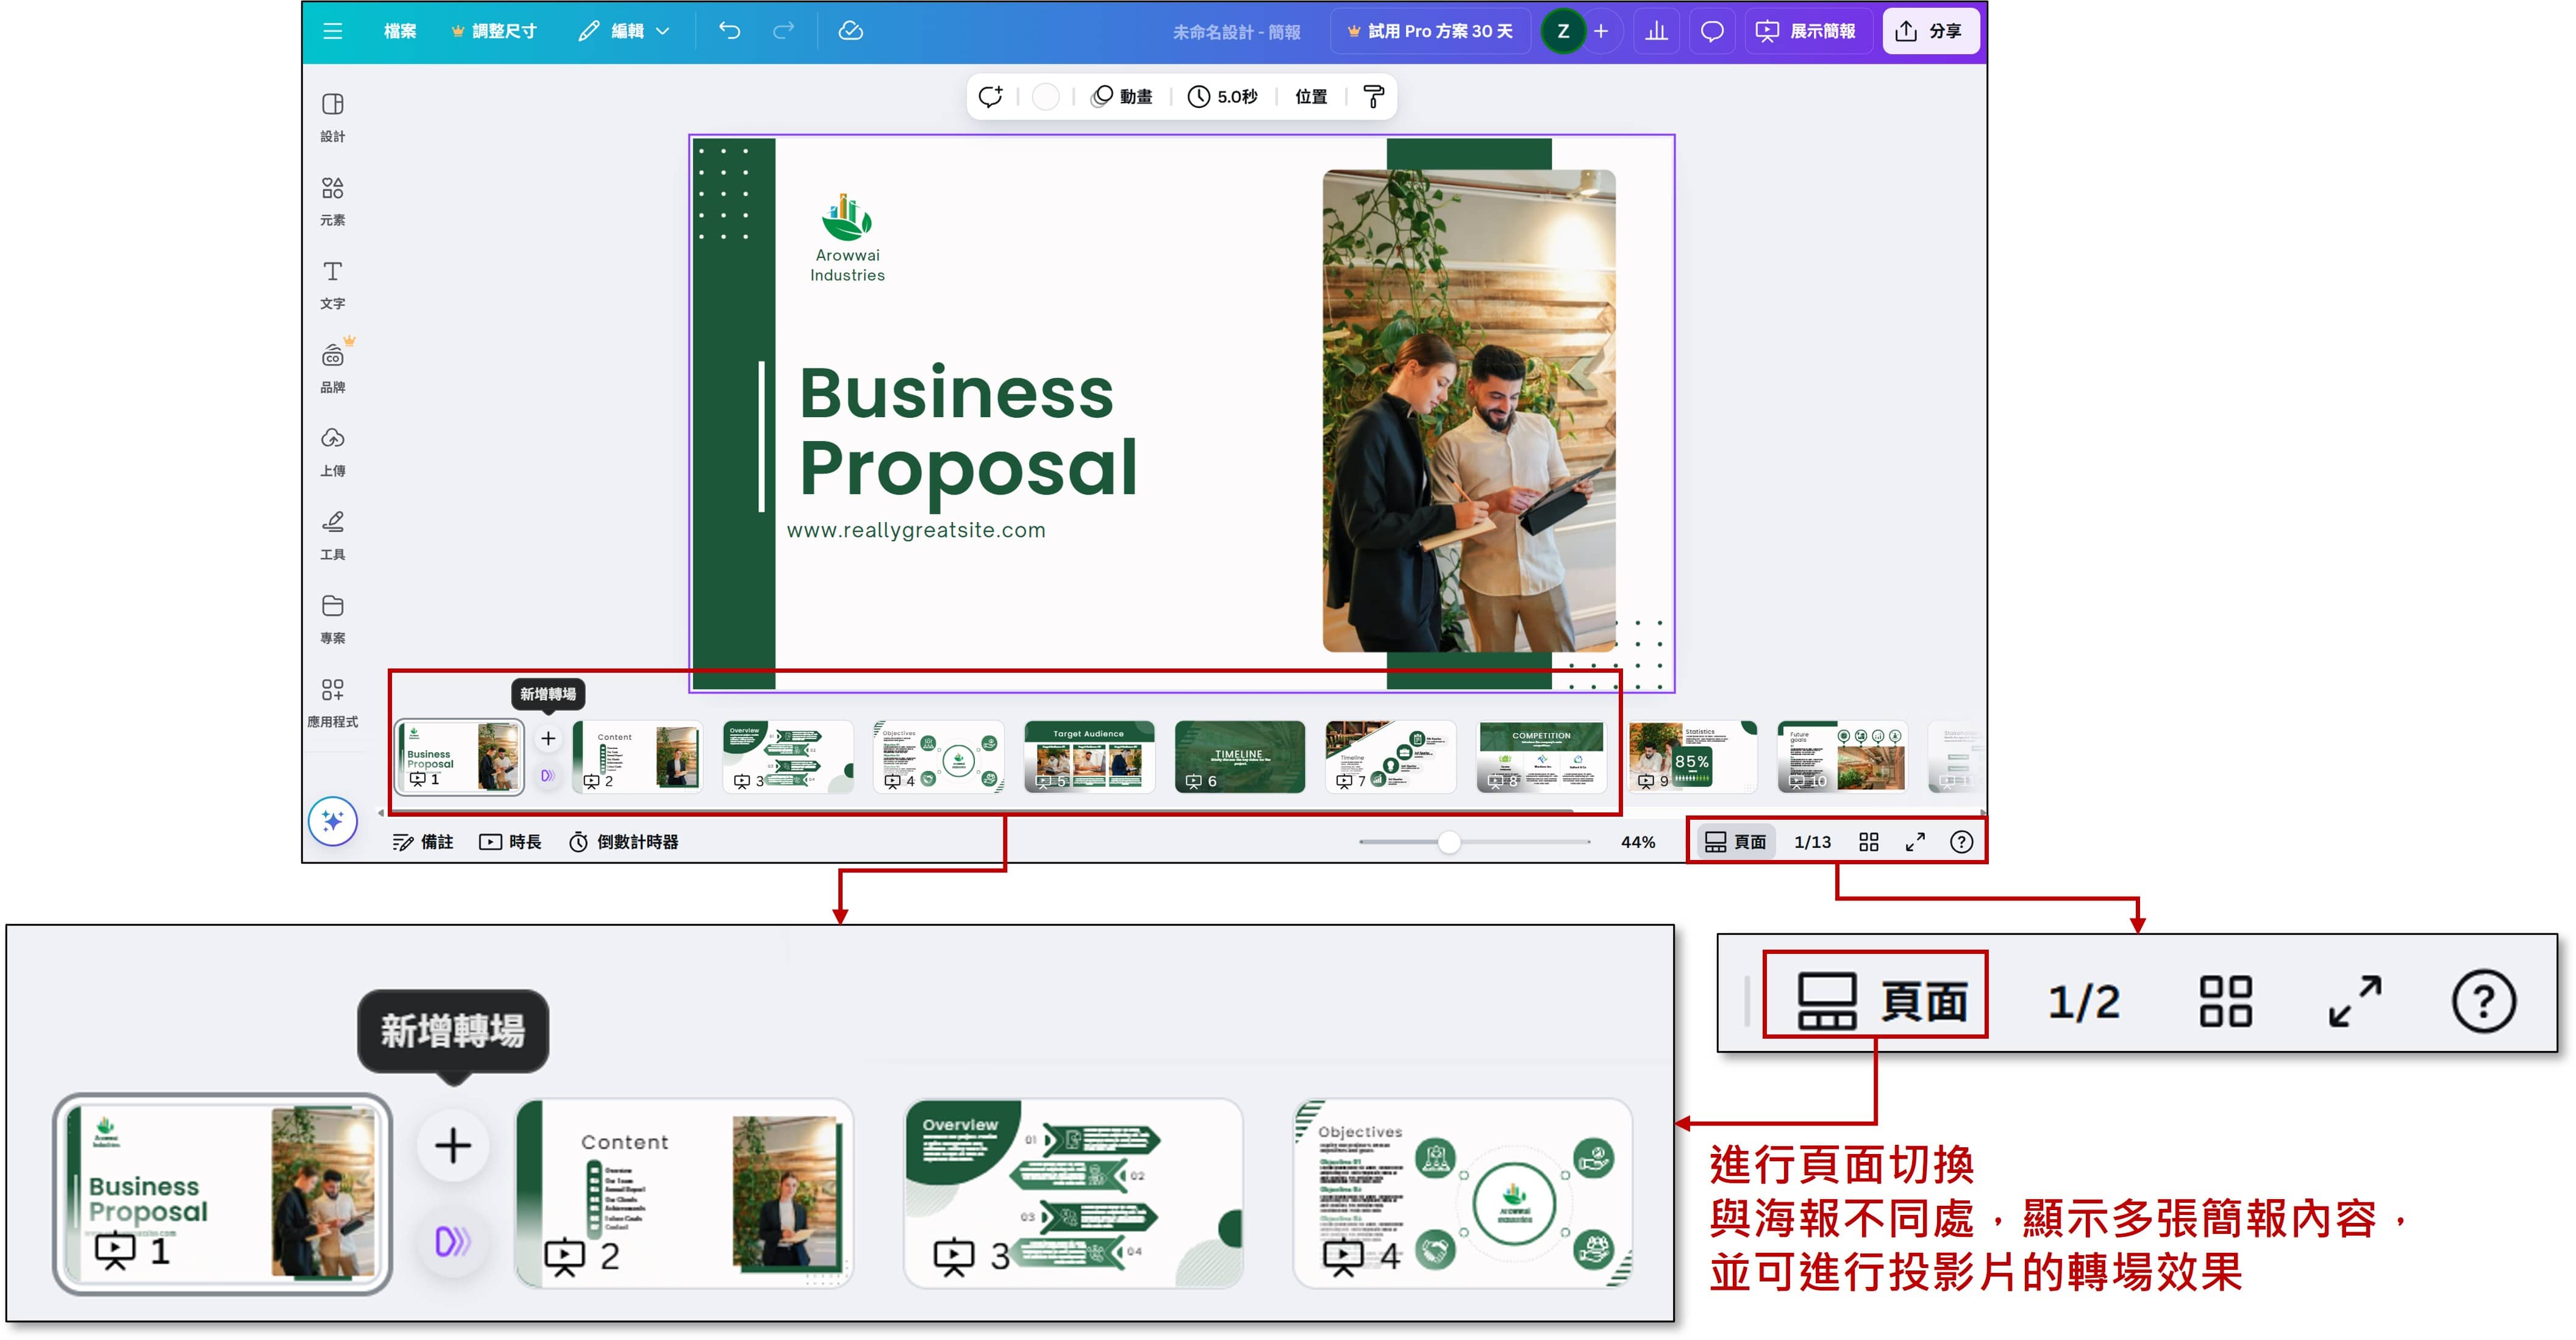Screen dimensions: 2576x1340
Task: Expand the 編輯 editing mode dropdown
Action: pos(625,31)
